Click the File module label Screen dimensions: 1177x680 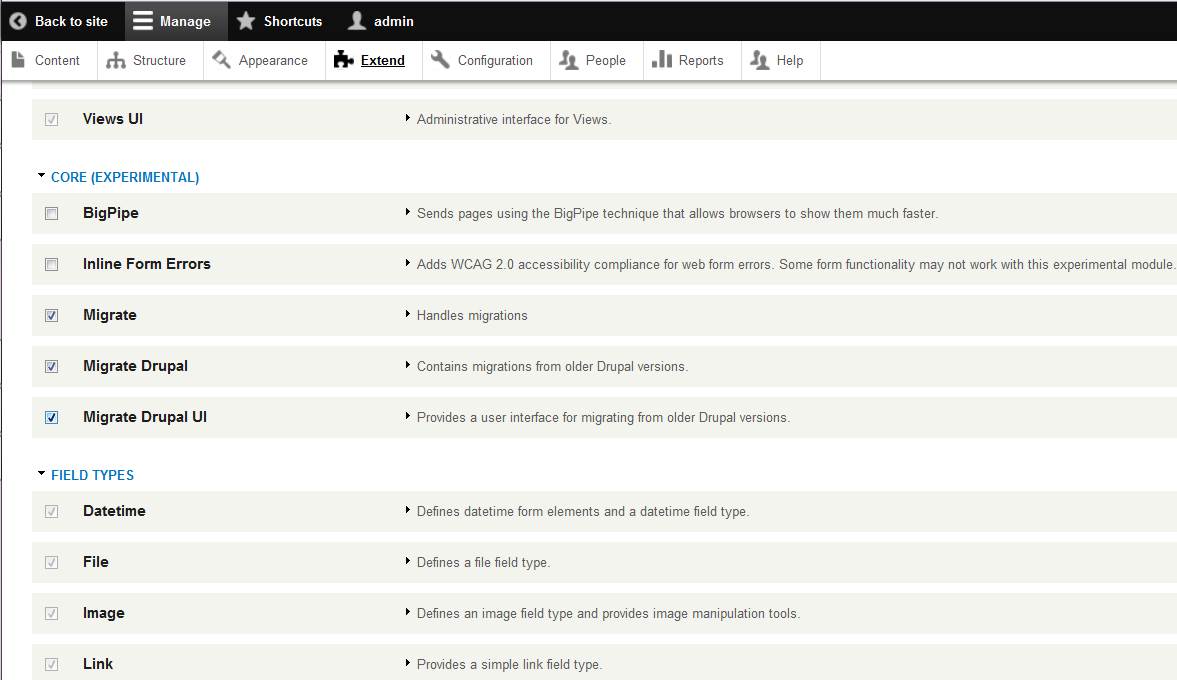(x=95, y=561)
